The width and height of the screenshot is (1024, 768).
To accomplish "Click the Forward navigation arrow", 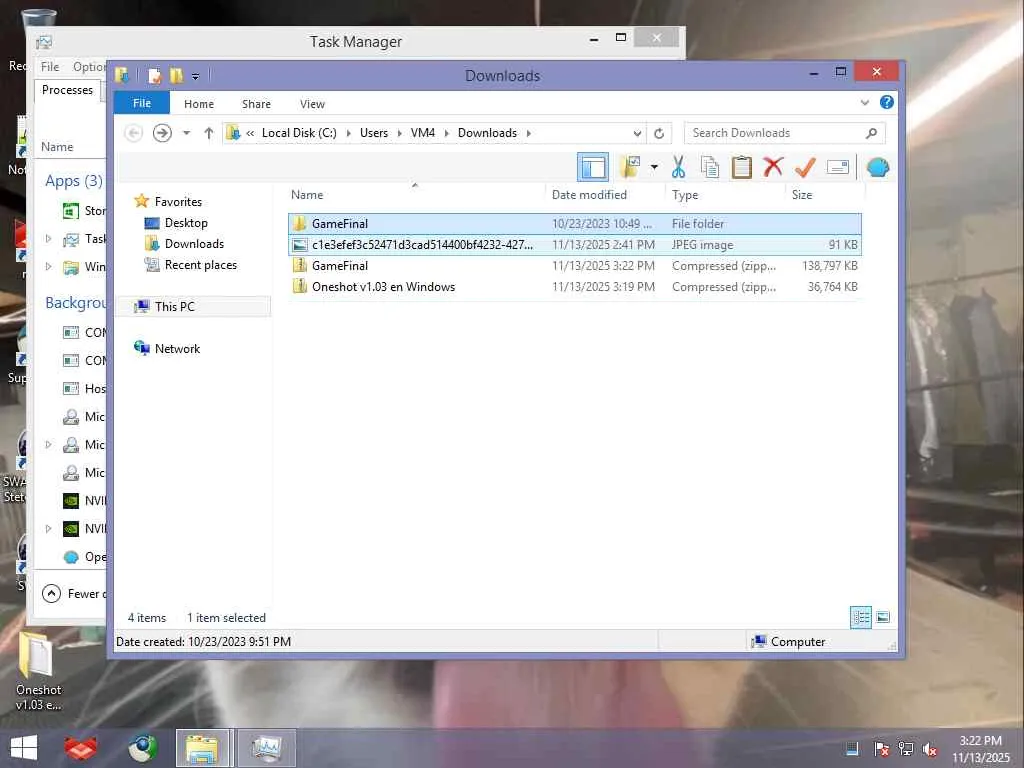I will click(162, 133).
